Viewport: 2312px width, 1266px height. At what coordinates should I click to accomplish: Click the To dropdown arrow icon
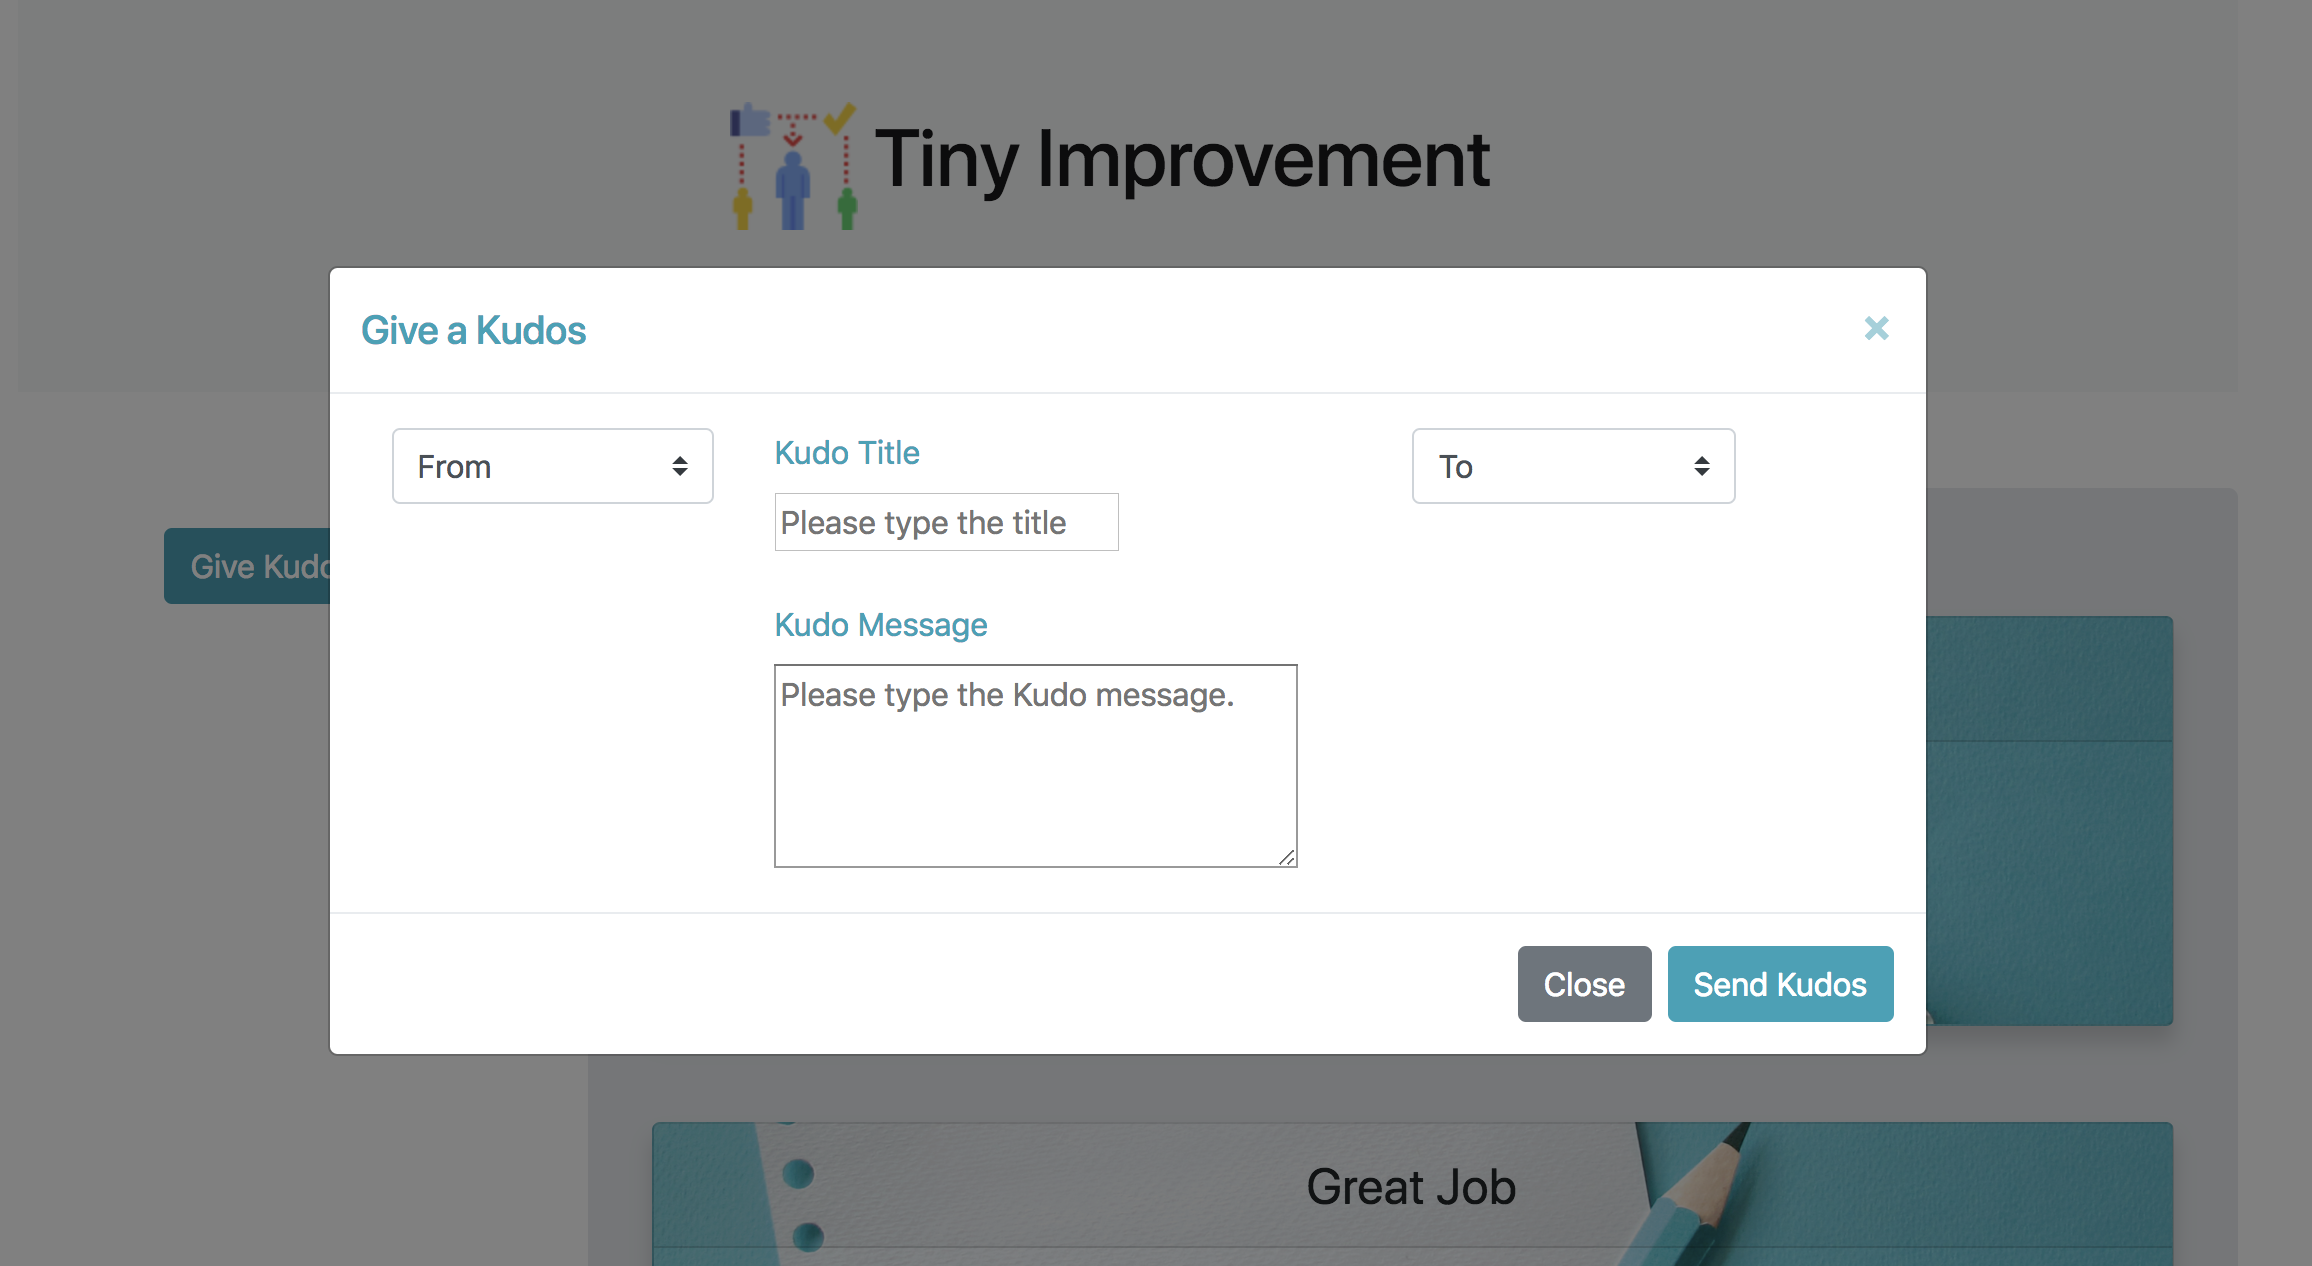[x=1701, y=466]
